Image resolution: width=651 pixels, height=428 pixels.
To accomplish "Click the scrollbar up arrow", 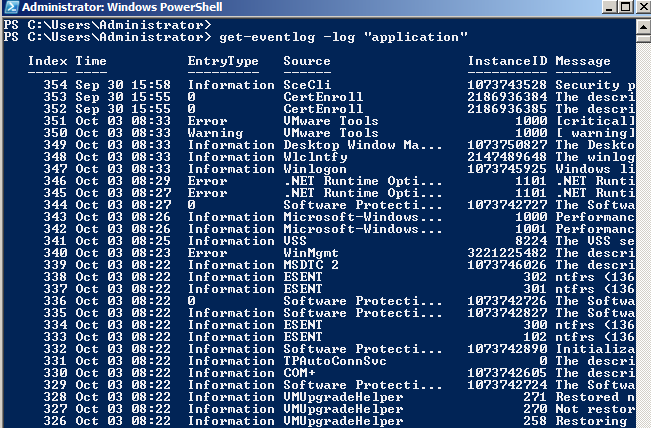I will pos(643,27).
